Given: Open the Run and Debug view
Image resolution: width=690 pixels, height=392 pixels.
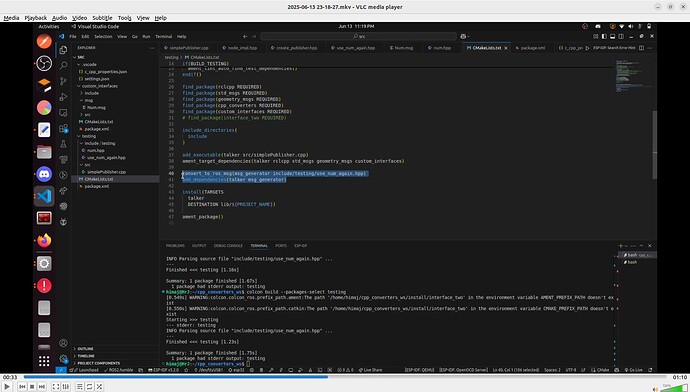Looking at the screenshot, I should pos(63,97).
